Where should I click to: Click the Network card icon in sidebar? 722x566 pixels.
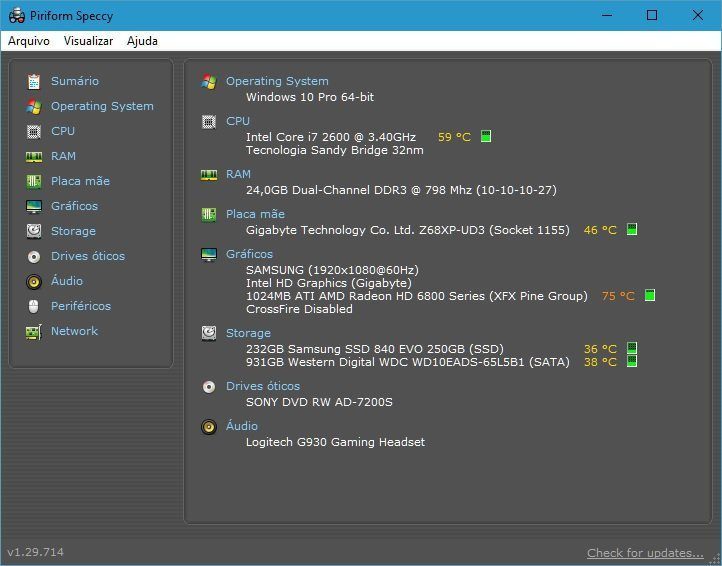(x=34, y=332)
